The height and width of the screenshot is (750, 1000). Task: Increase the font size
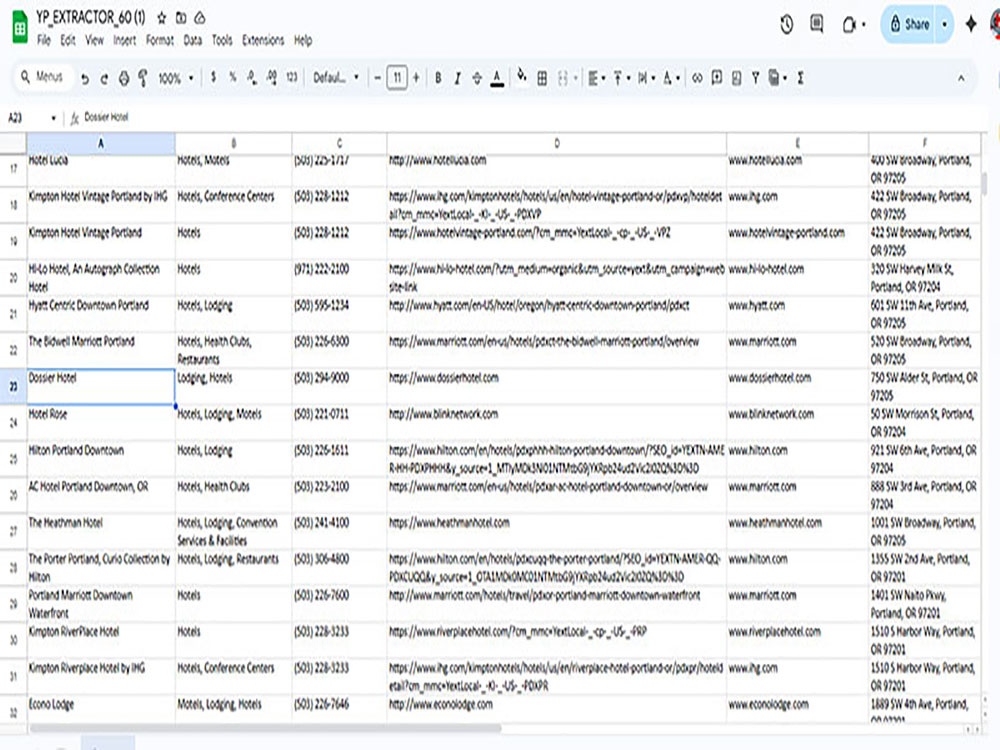pyautogui.click(x=416, y=78)
